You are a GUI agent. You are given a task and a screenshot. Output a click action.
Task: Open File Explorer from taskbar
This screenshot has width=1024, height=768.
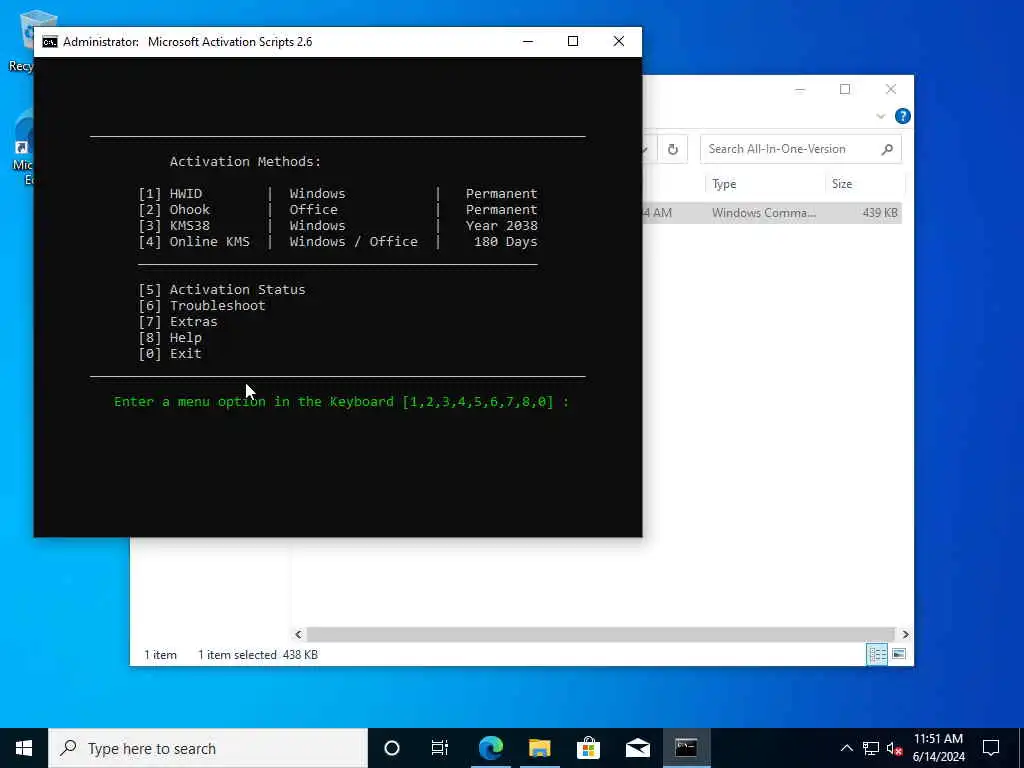coord(539,748)
